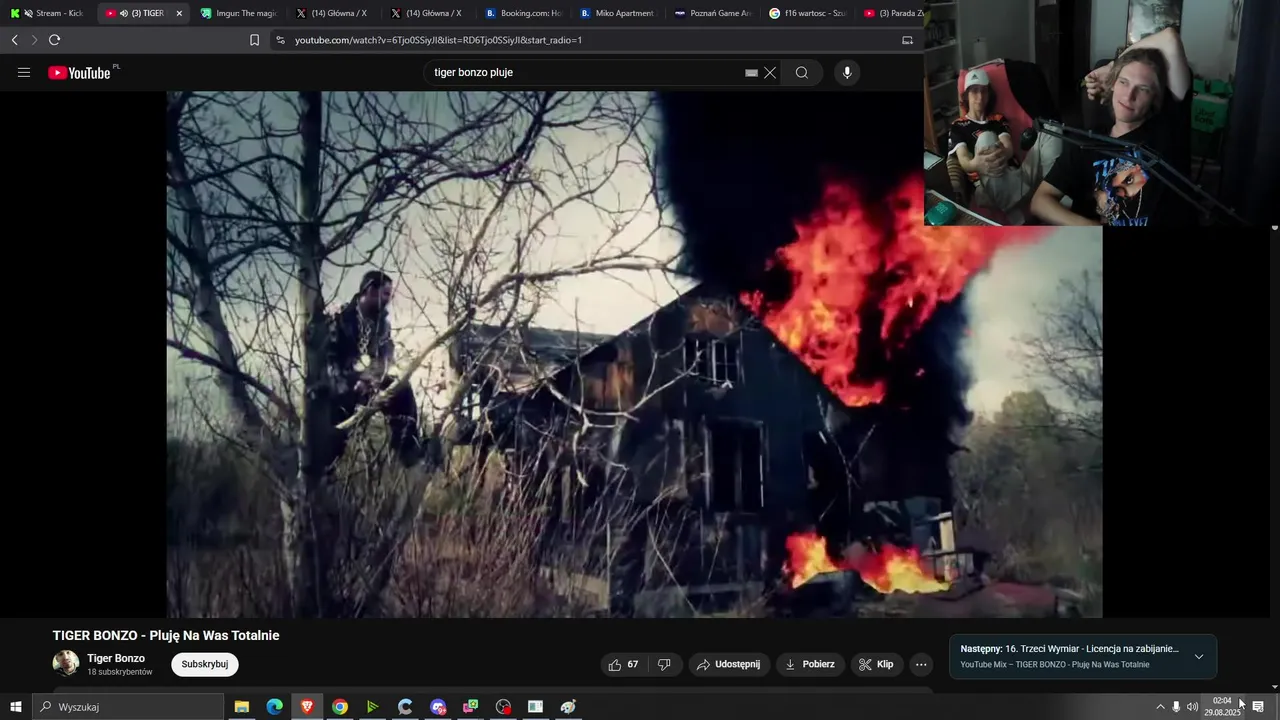This screenshot has height=720, width=1280.
Task: Click the Pobierz download button
Action: 810,664
